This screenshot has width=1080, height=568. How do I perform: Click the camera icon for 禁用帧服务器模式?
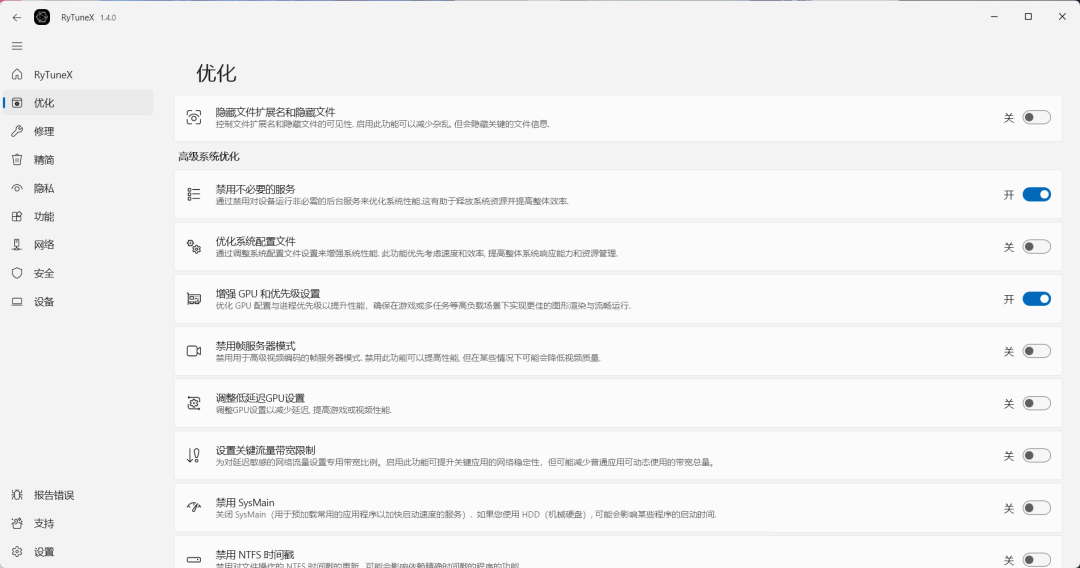(194, 351)
